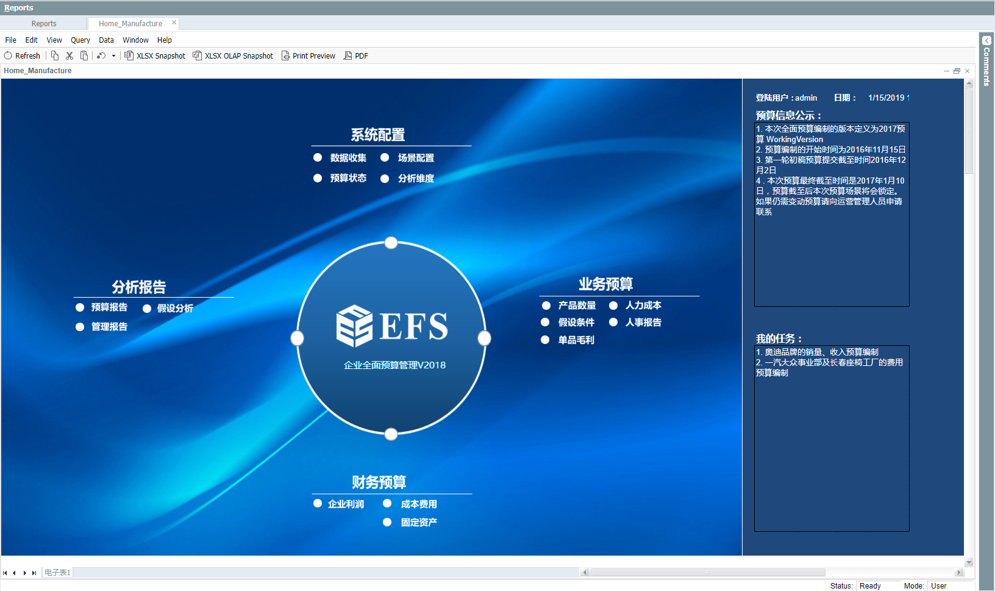Export an XLSX Snapshot

coord(155,56)
